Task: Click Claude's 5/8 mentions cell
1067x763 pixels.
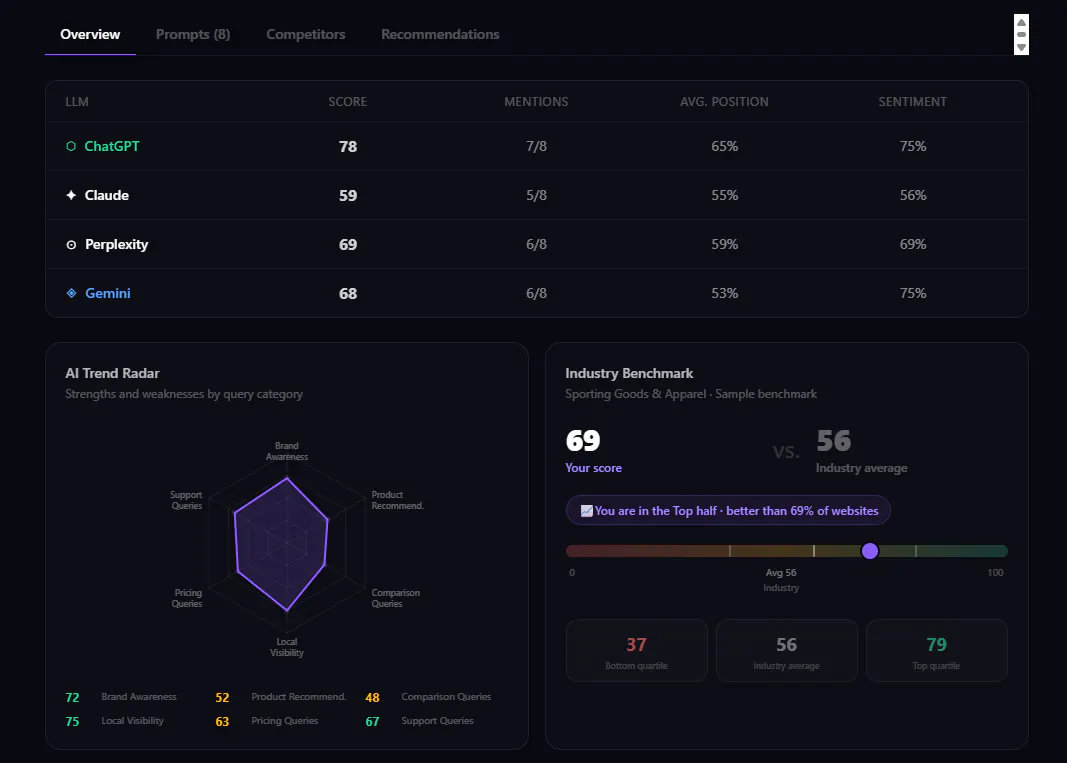Action: (536, 195)
